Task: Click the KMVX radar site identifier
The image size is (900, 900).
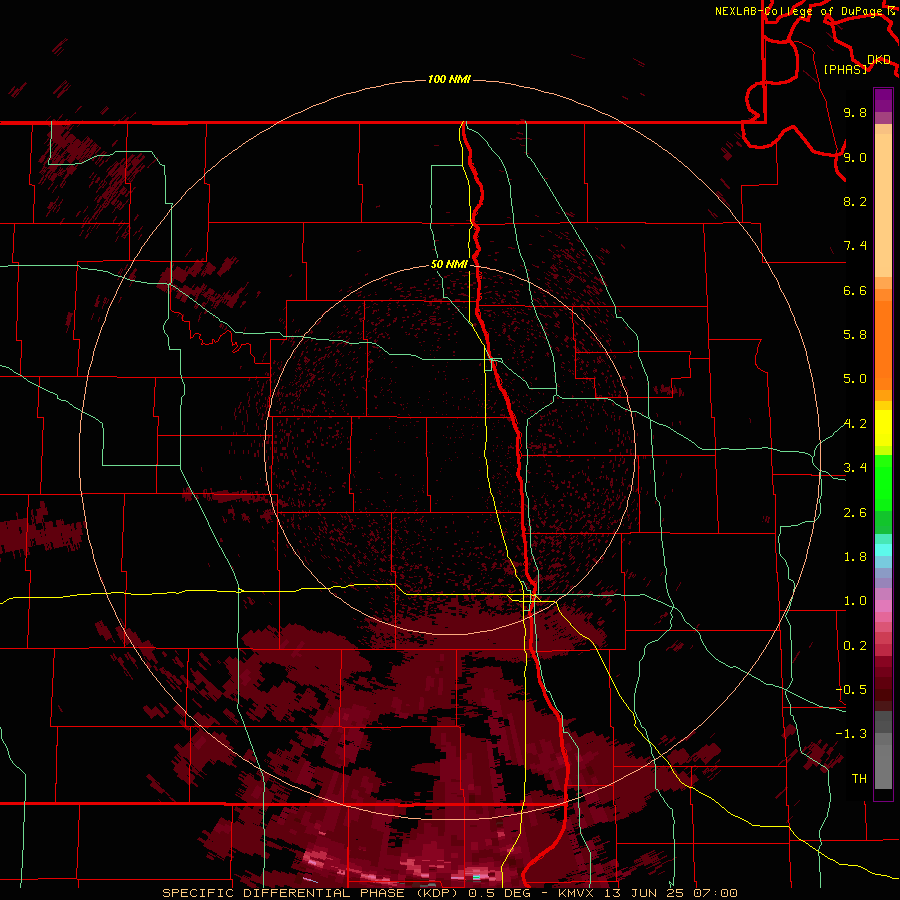Action: (576, 893)
